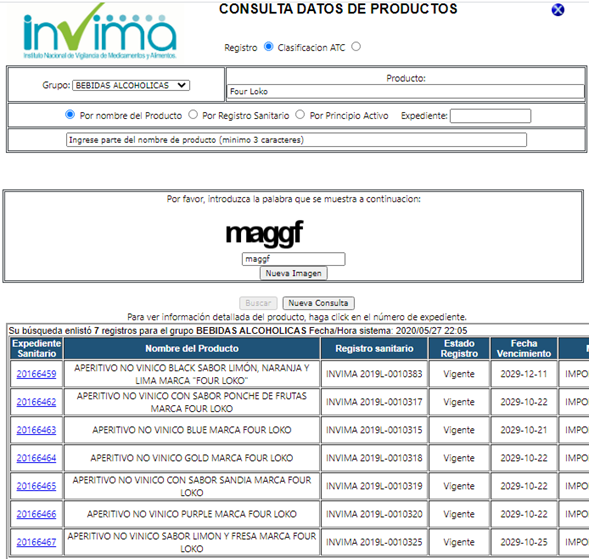Click Vigente status in row 20166459

pos(459,374)
